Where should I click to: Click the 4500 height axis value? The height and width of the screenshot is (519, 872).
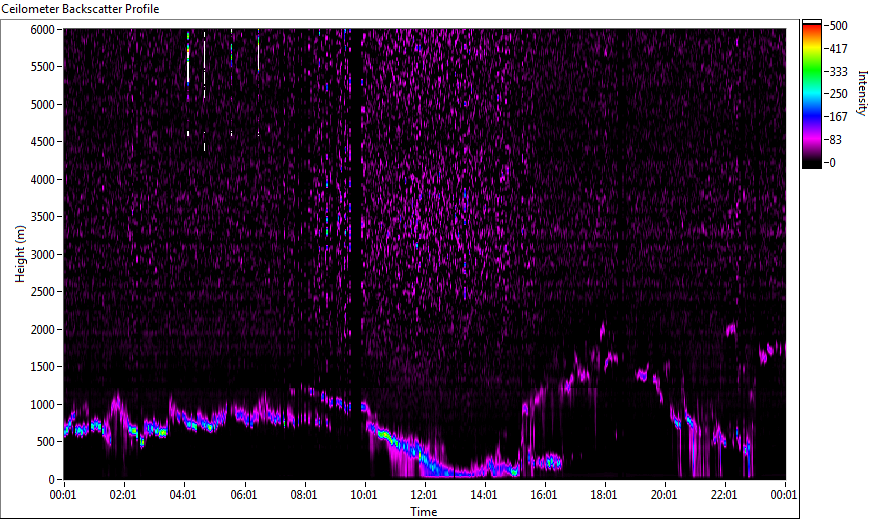point(43,142)
